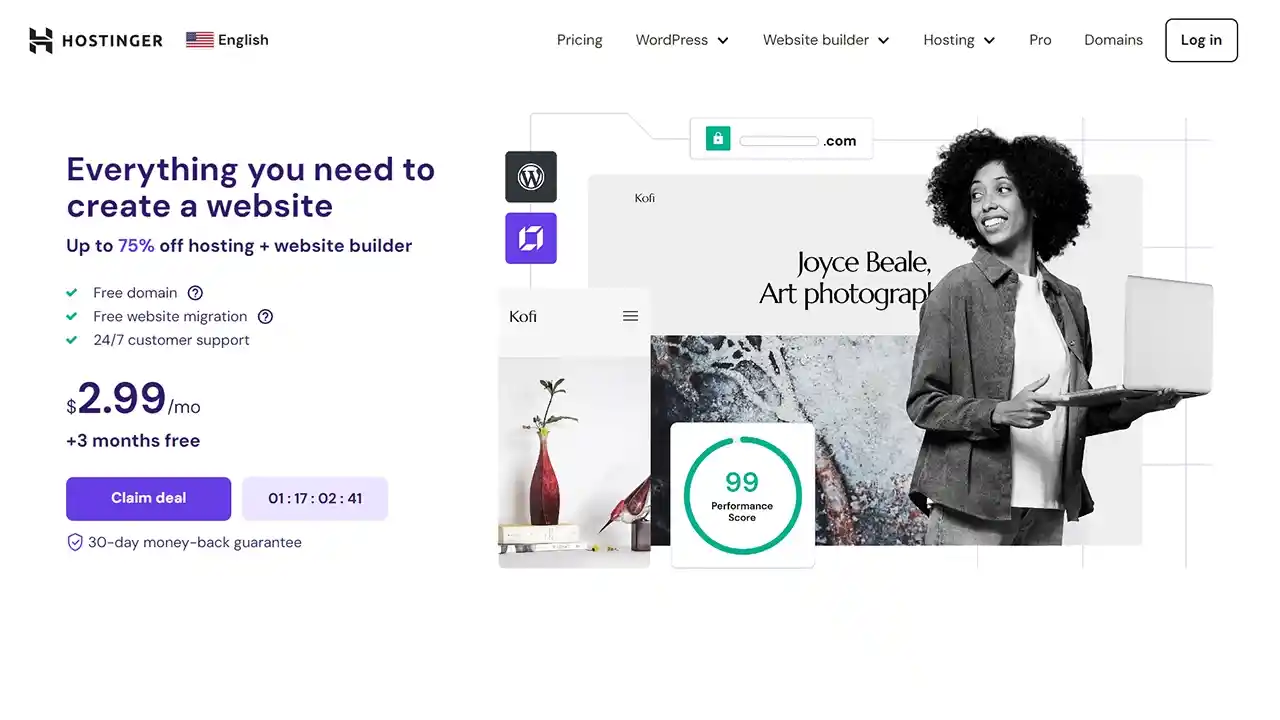Click the Hostinger logo
Image resolution: width=1280 pixels, height=720 pixels.
[x=95, y=40]
